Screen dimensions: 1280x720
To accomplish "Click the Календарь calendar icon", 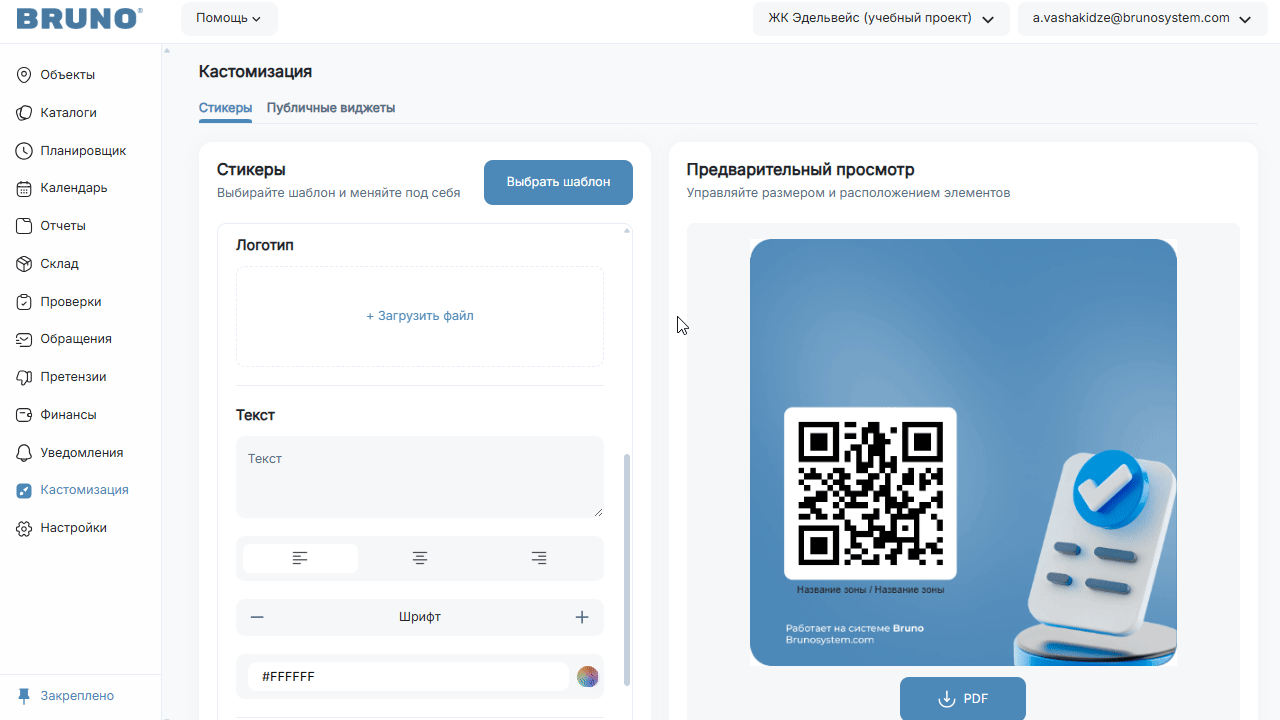I will click(25, 188).
